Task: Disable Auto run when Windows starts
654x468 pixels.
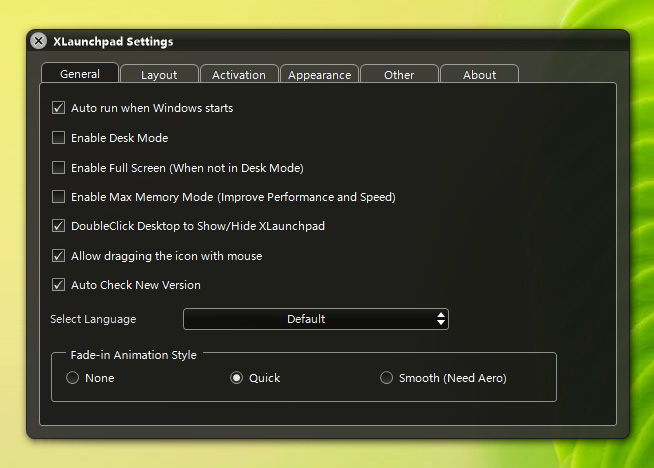Action: 59,108
